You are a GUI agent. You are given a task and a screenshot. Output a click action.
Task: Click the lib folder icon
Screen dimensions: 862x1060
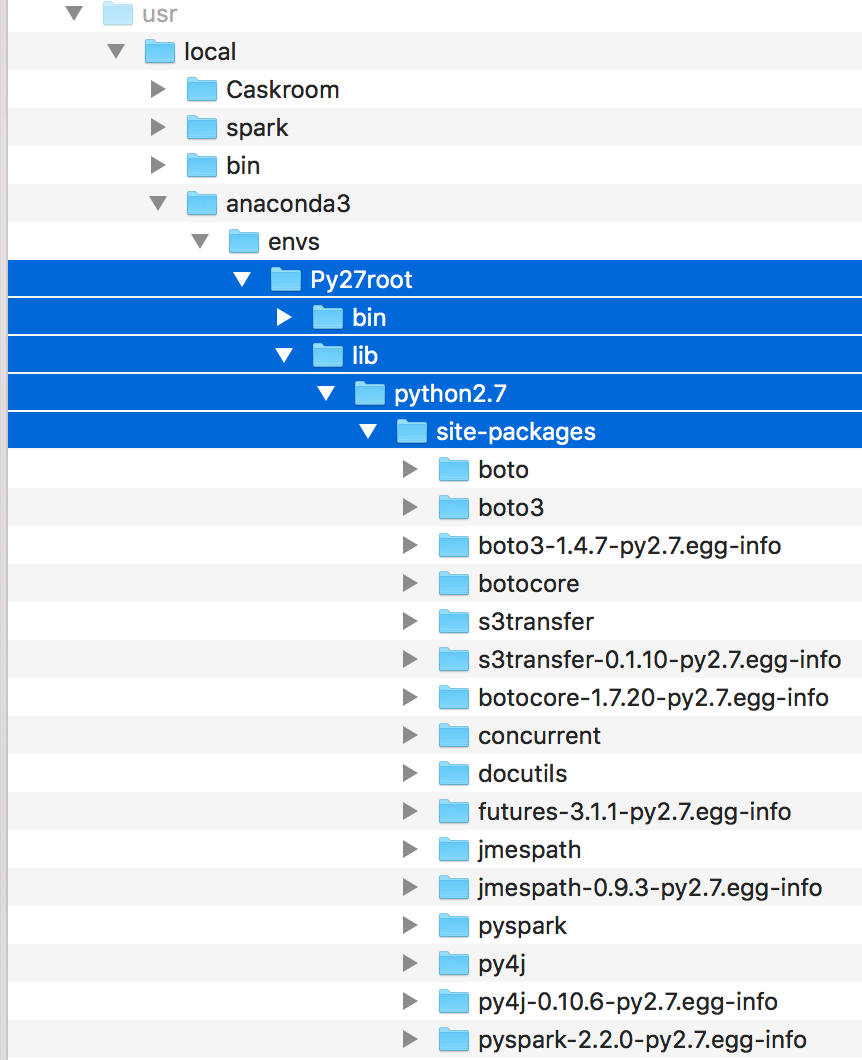click(x=327, y=355)
